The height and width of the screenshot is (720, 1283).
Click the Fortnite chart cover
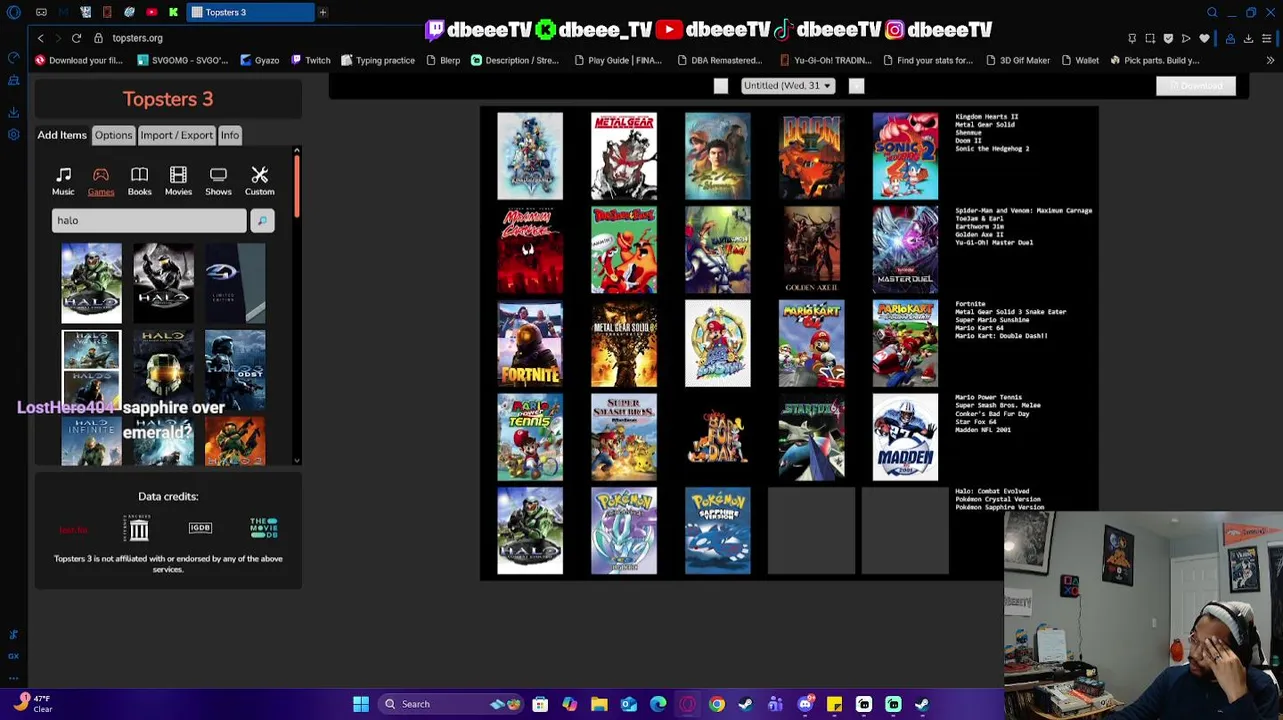[530, 343]
